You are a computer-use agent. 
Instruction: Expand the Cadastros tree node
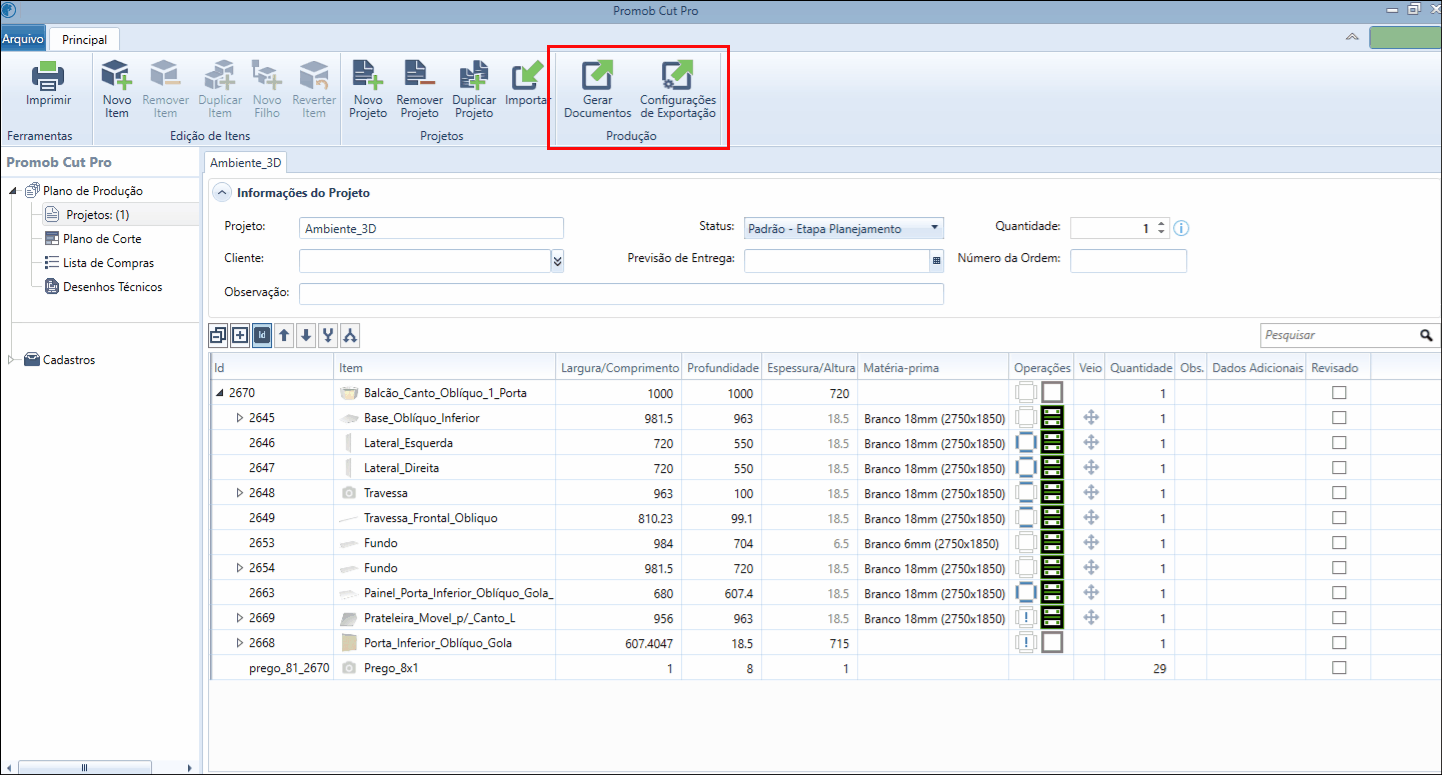coord(13,360)
